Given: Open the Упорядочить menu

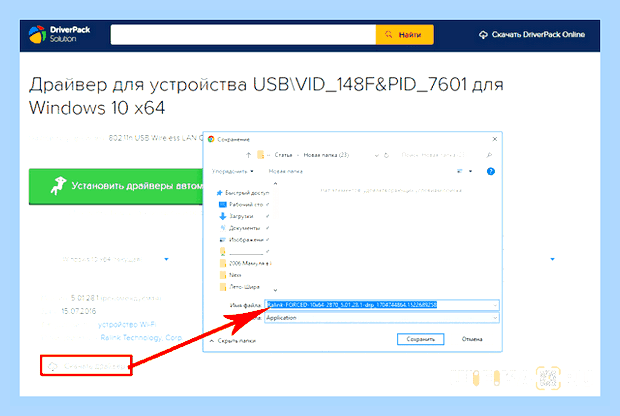Looking at the screenshot, I should tap(232, 171).
